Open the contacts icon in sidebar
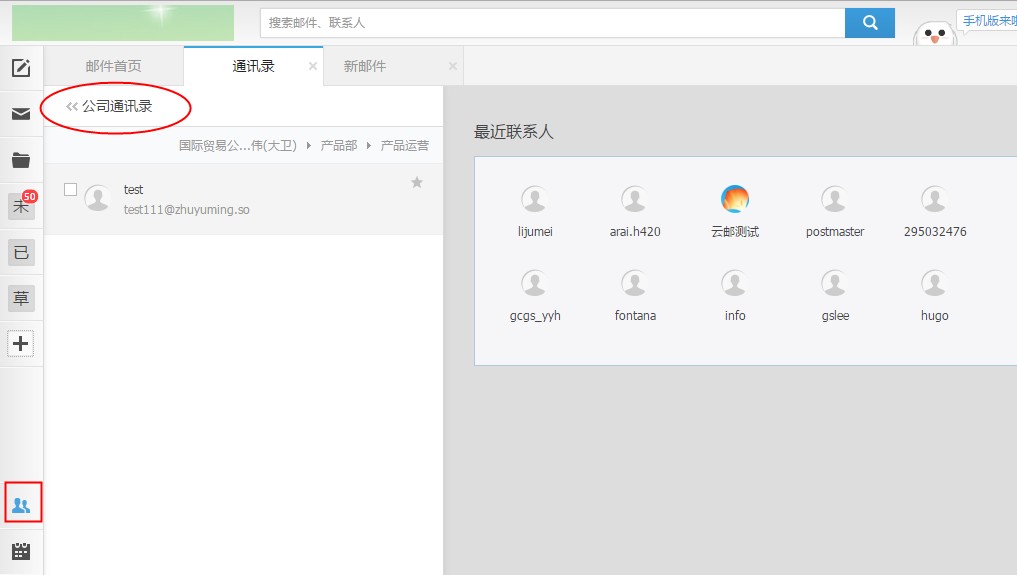 (22, 505)
